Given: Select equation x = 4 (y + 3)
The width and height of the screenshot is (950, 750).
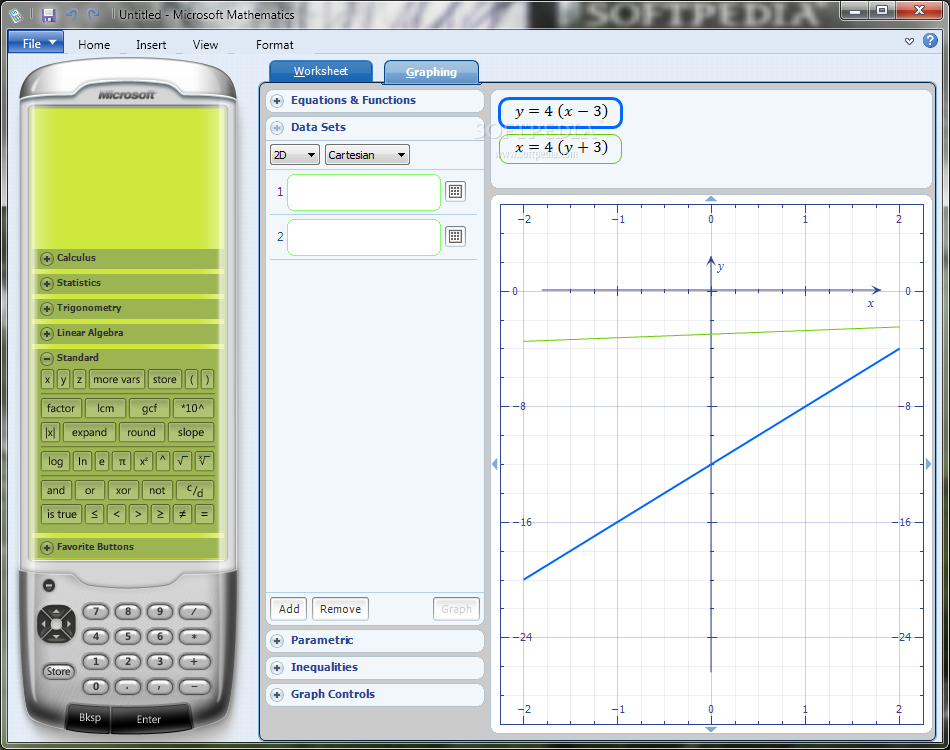Looking at the screenshot, I should point(560,148).
